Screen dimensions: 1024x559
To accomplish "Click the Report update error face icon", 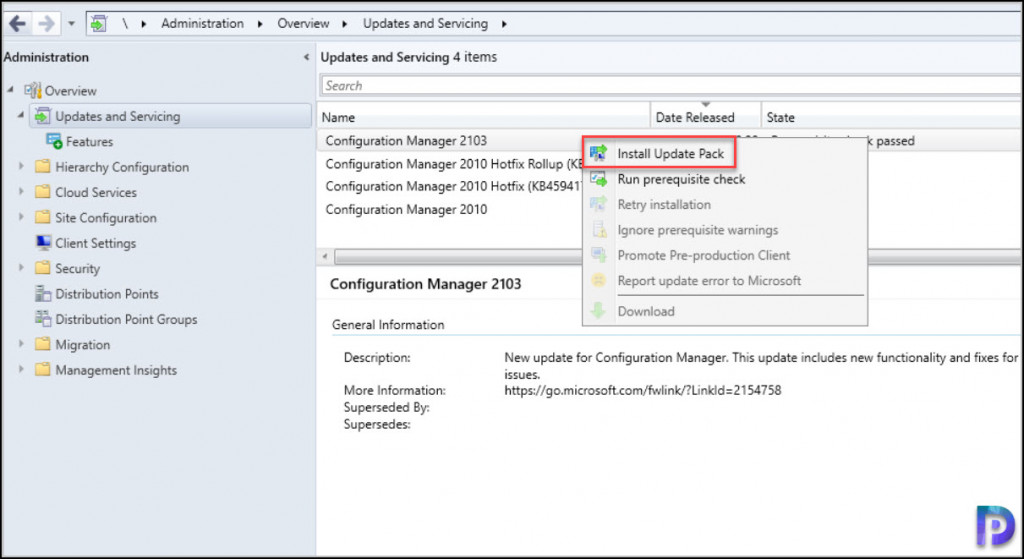I will pos(599,280).
